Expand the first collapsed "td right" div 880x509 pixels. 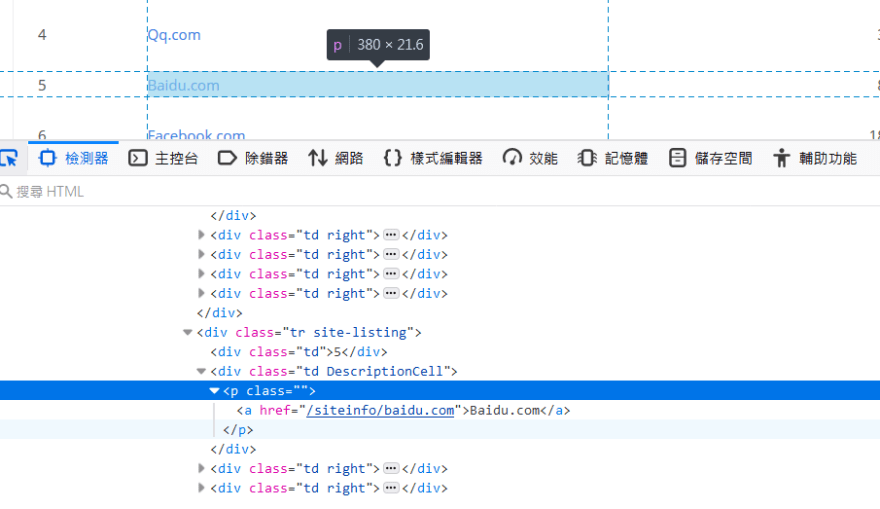pos(201,235)
